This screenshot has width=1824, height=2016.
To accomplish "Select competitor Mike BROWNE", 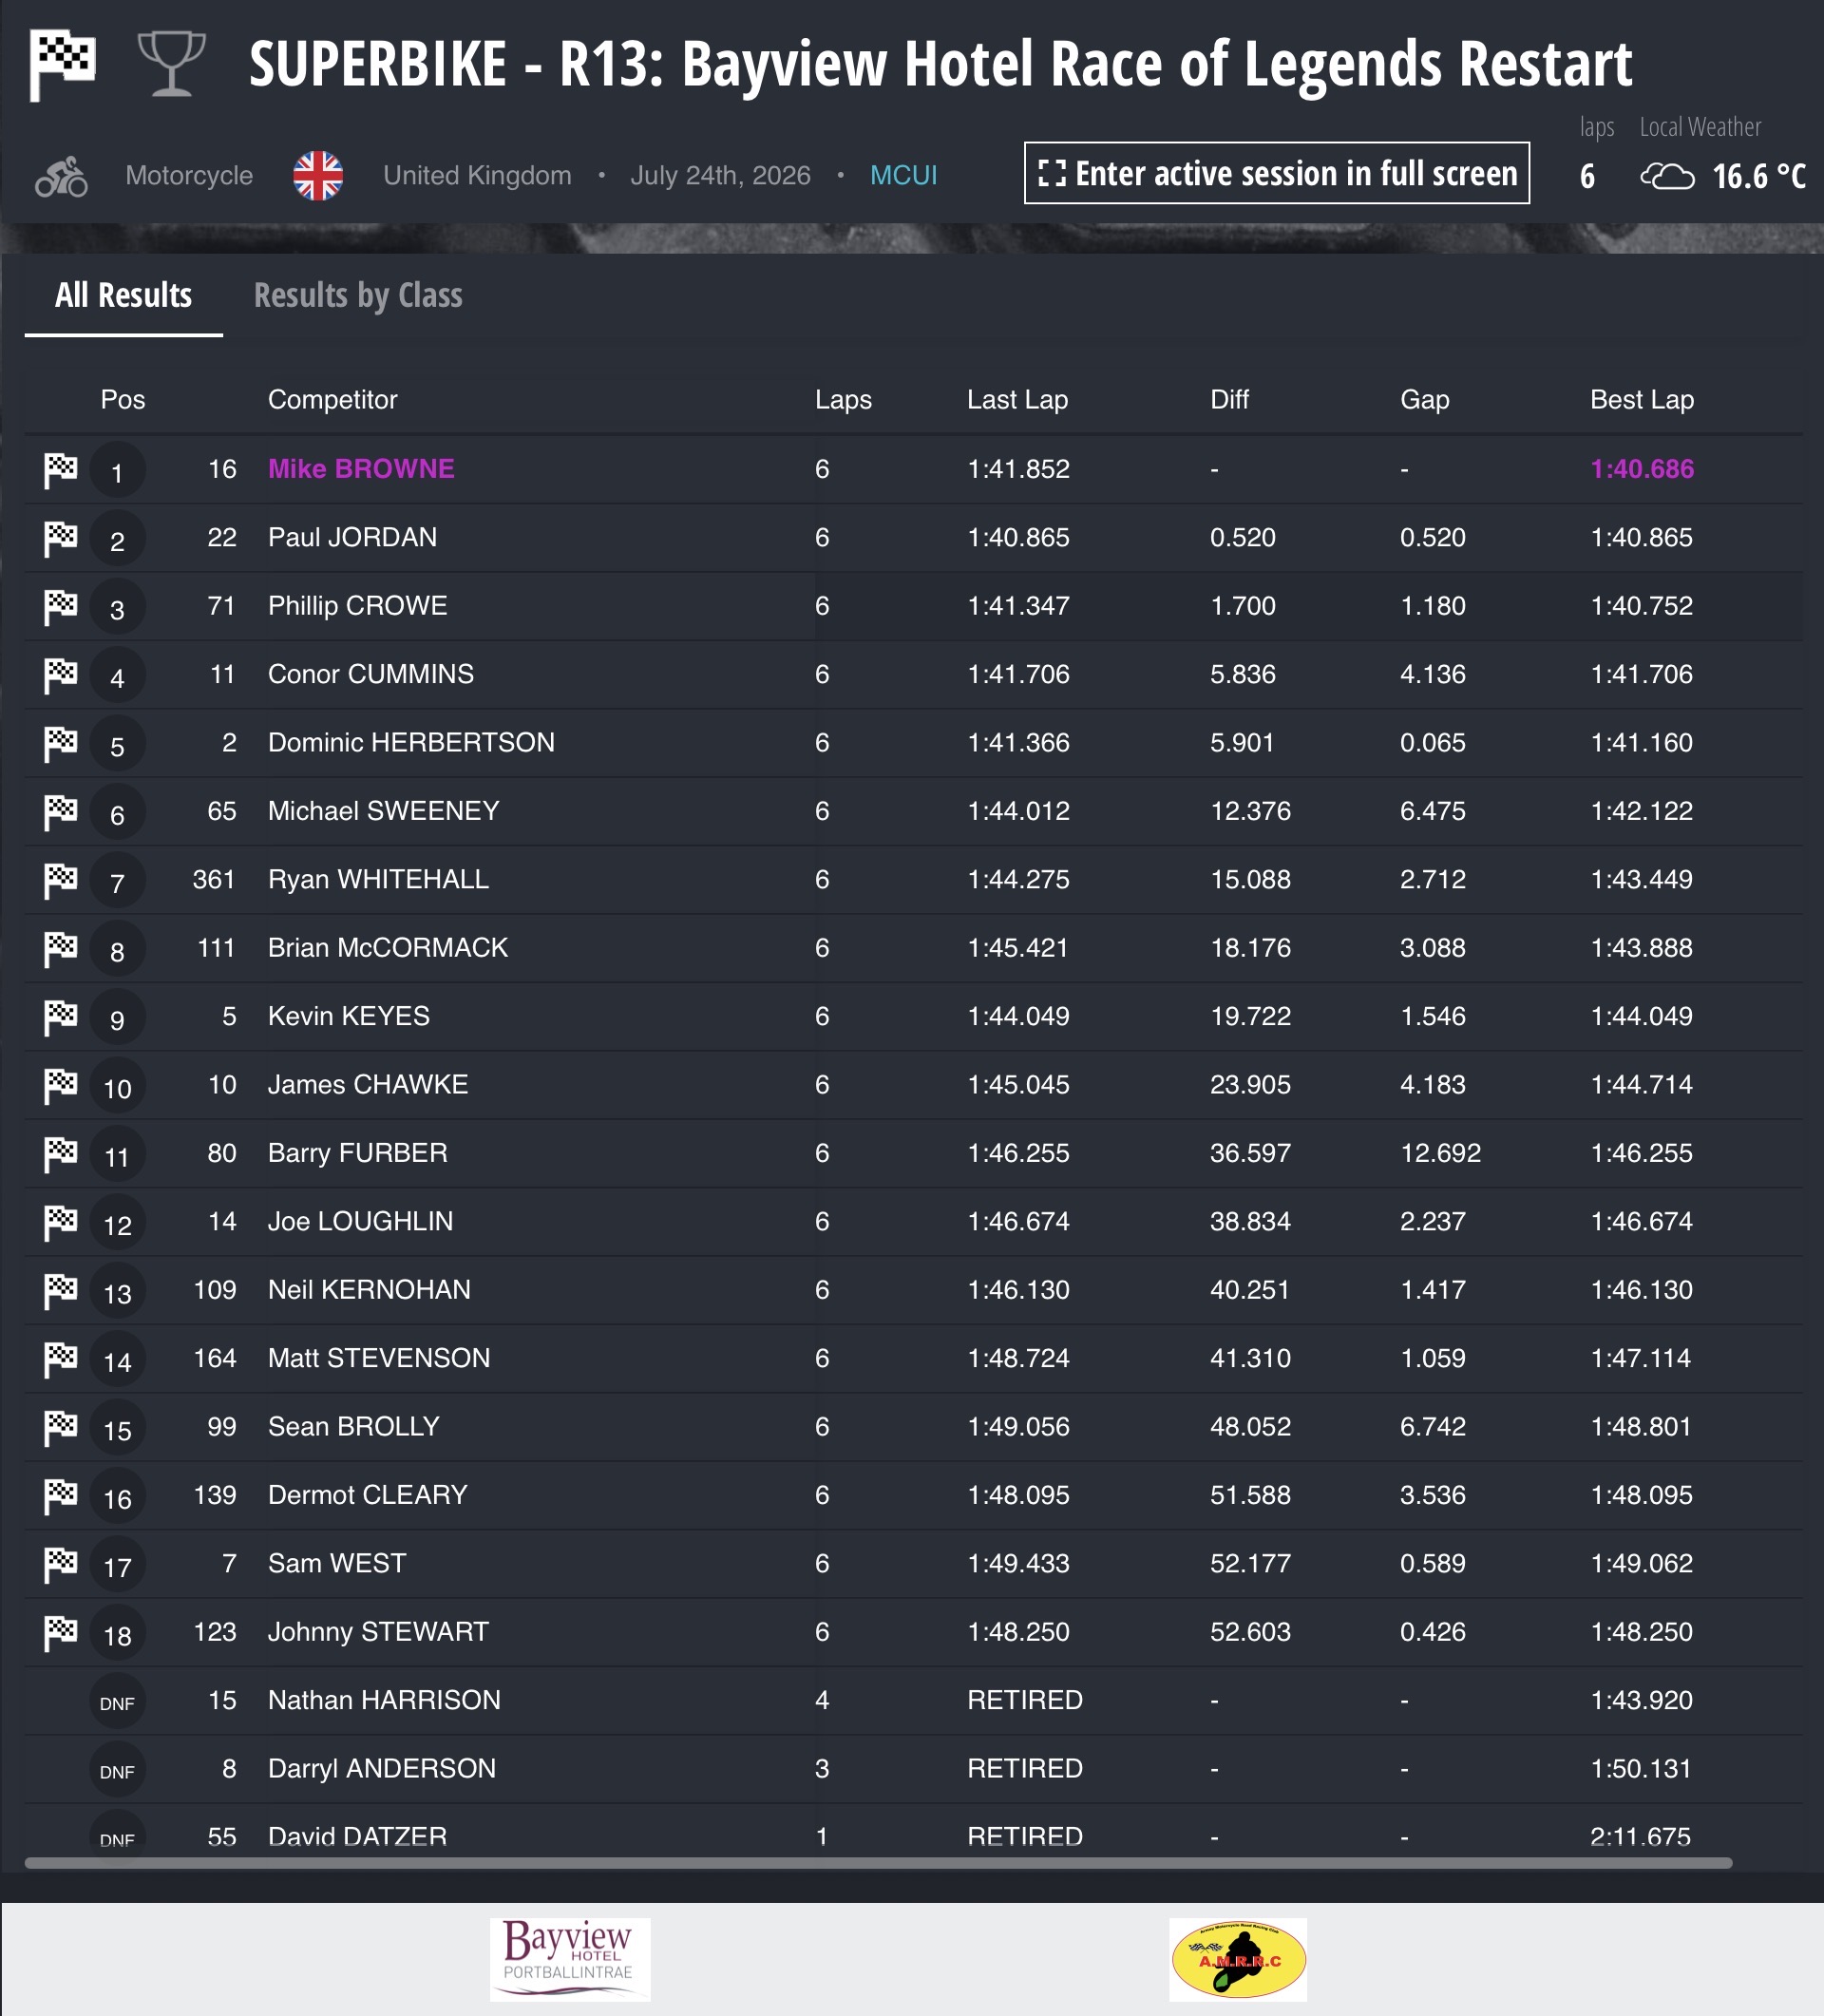I will tap(361, 469).
